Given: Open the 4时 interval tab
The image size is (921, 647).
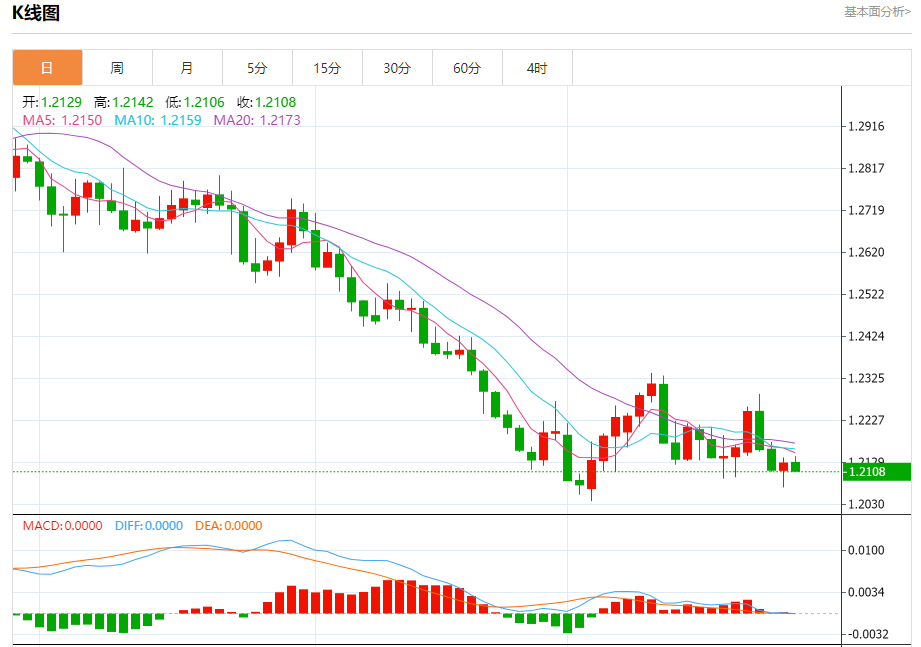Looking at the screenshot, I should [x=537, y=68].
